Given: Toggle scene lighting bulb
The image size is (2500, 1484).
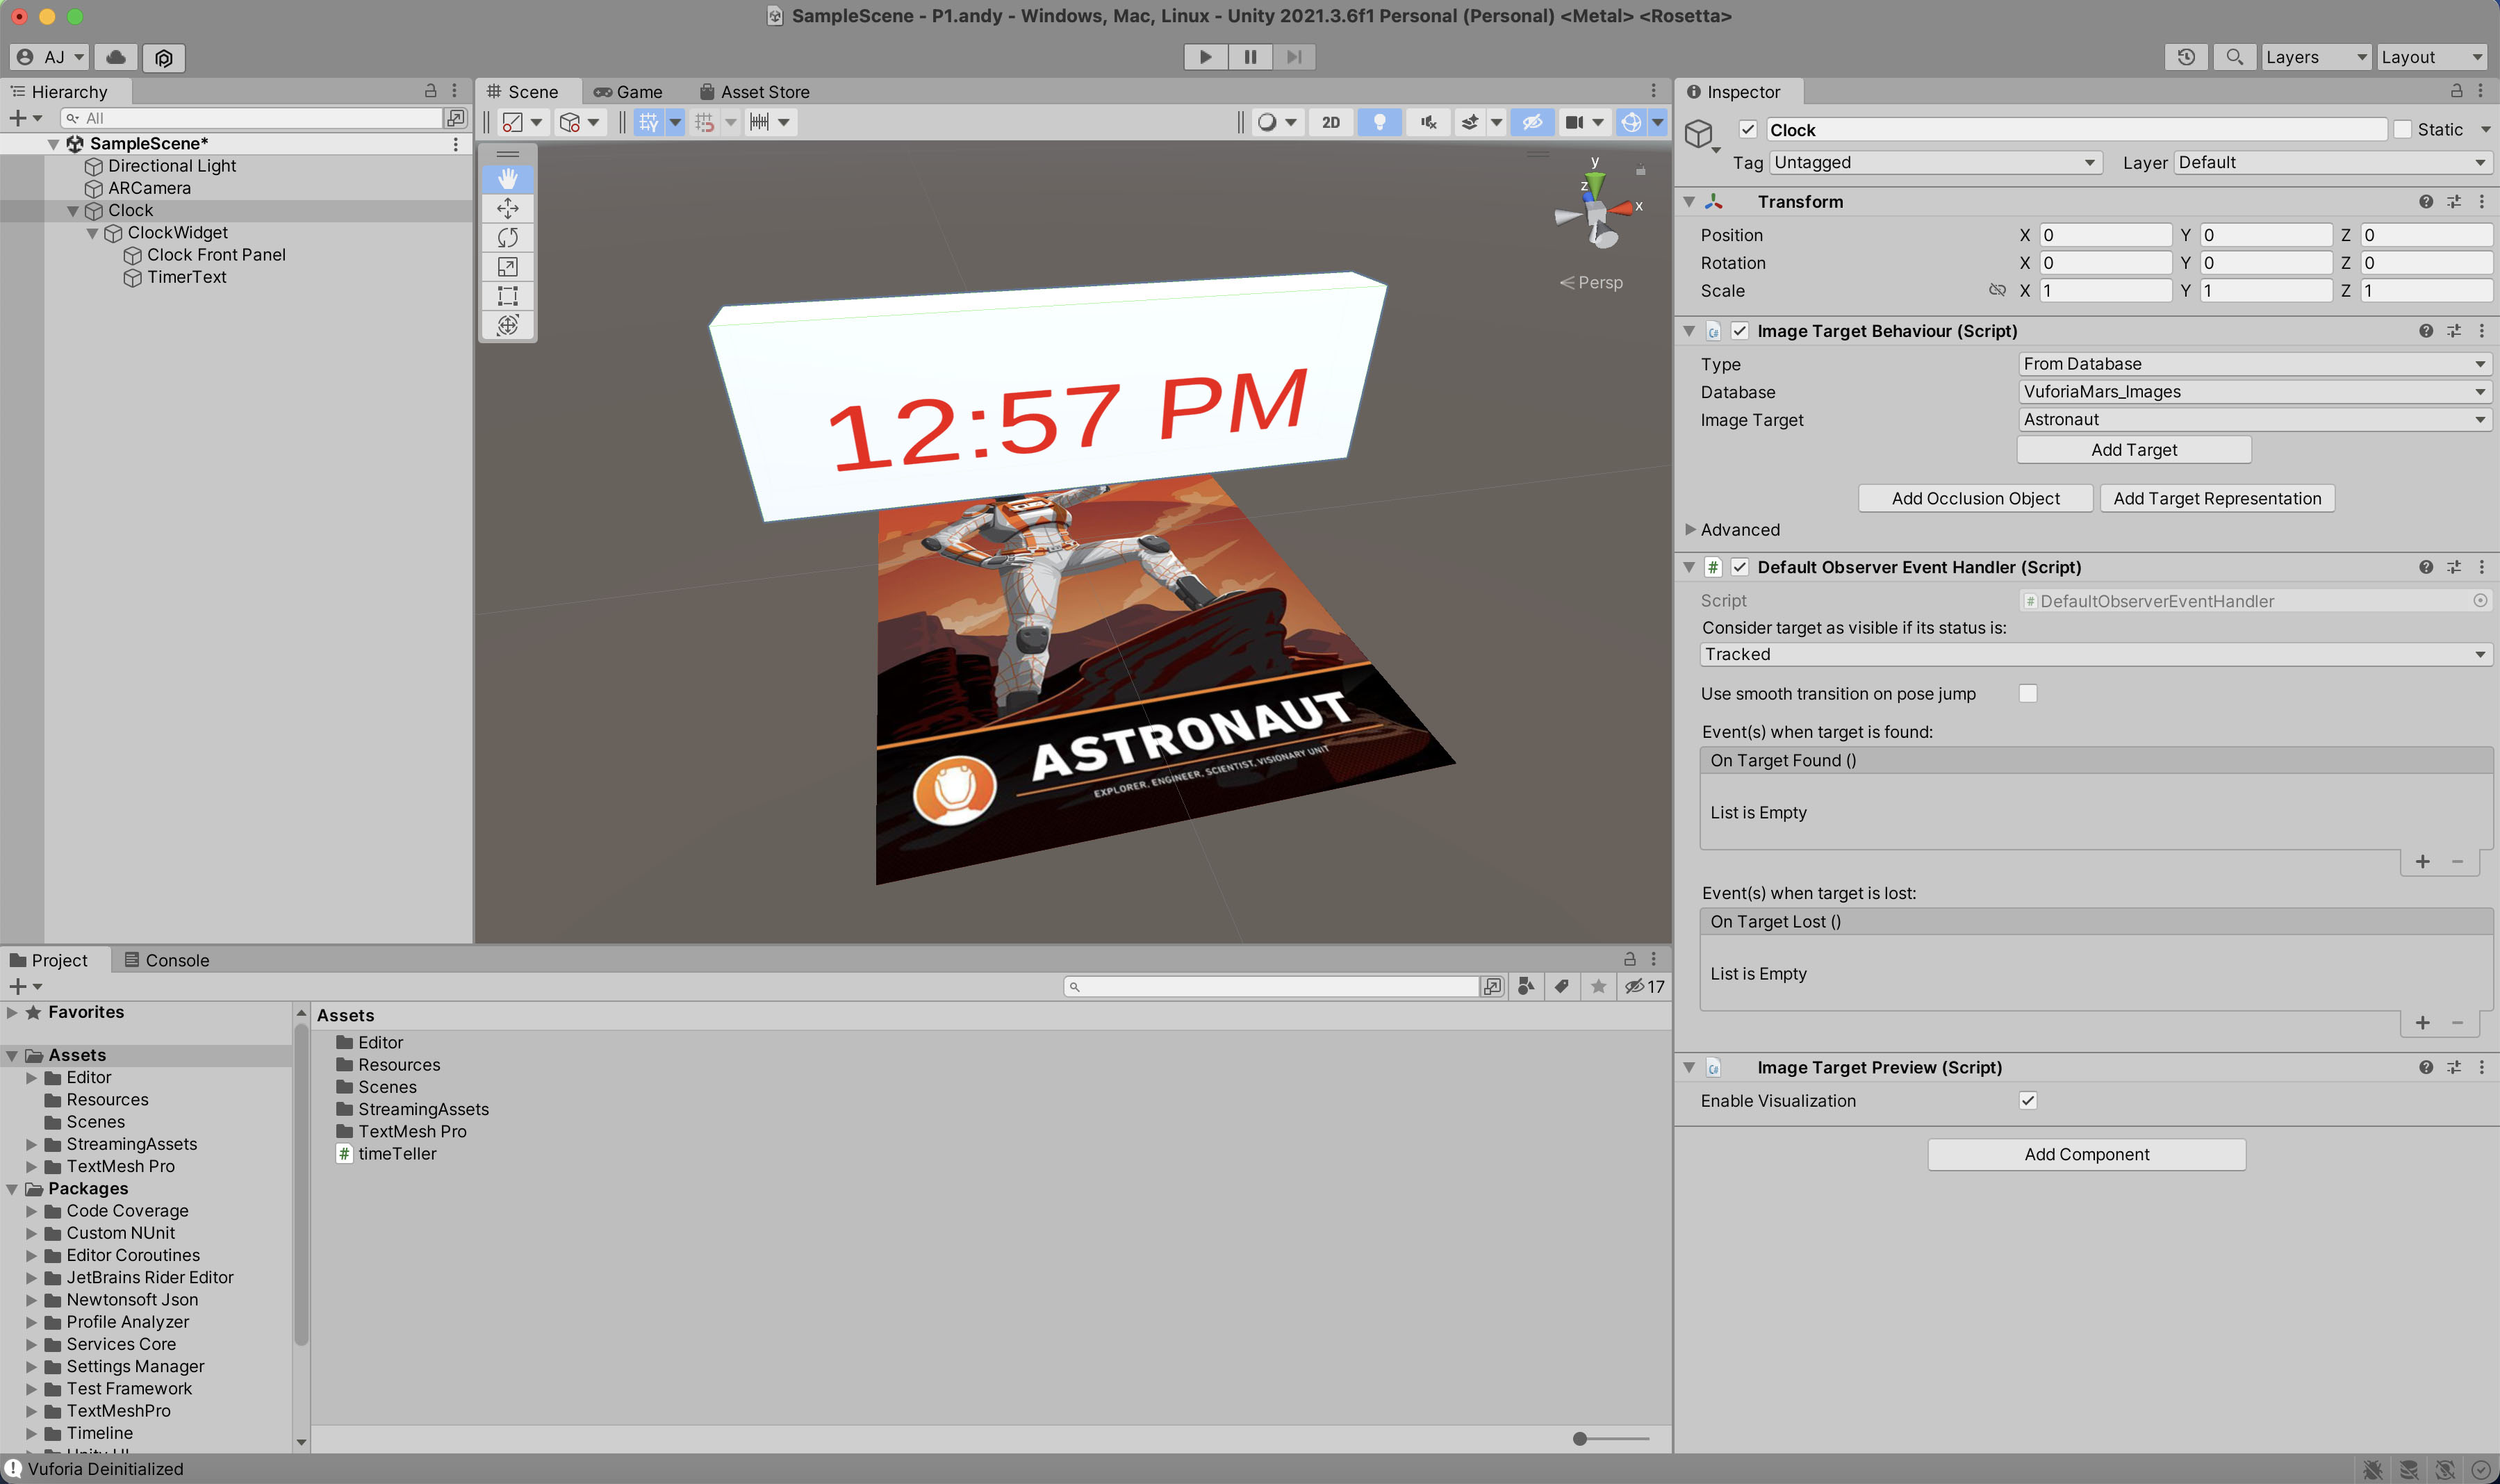Looking at the screenshot, I should click(x=1379, y=122).
